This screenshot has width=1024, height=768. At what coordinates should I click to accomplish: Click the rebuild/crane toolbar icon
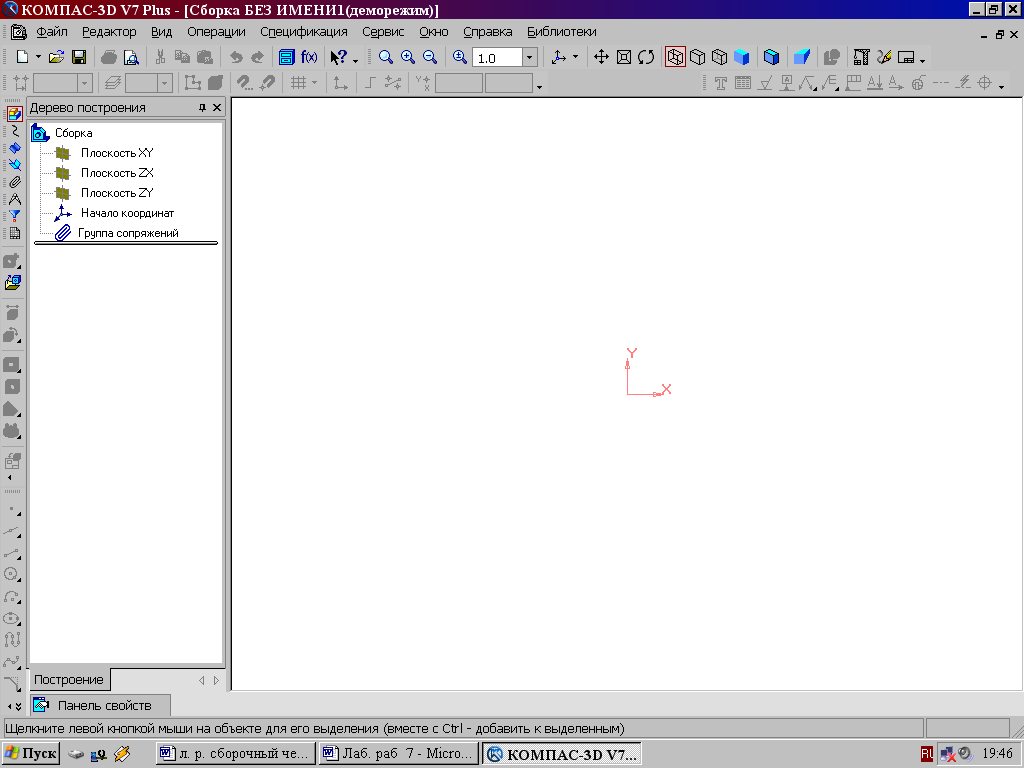click(861, 57)
